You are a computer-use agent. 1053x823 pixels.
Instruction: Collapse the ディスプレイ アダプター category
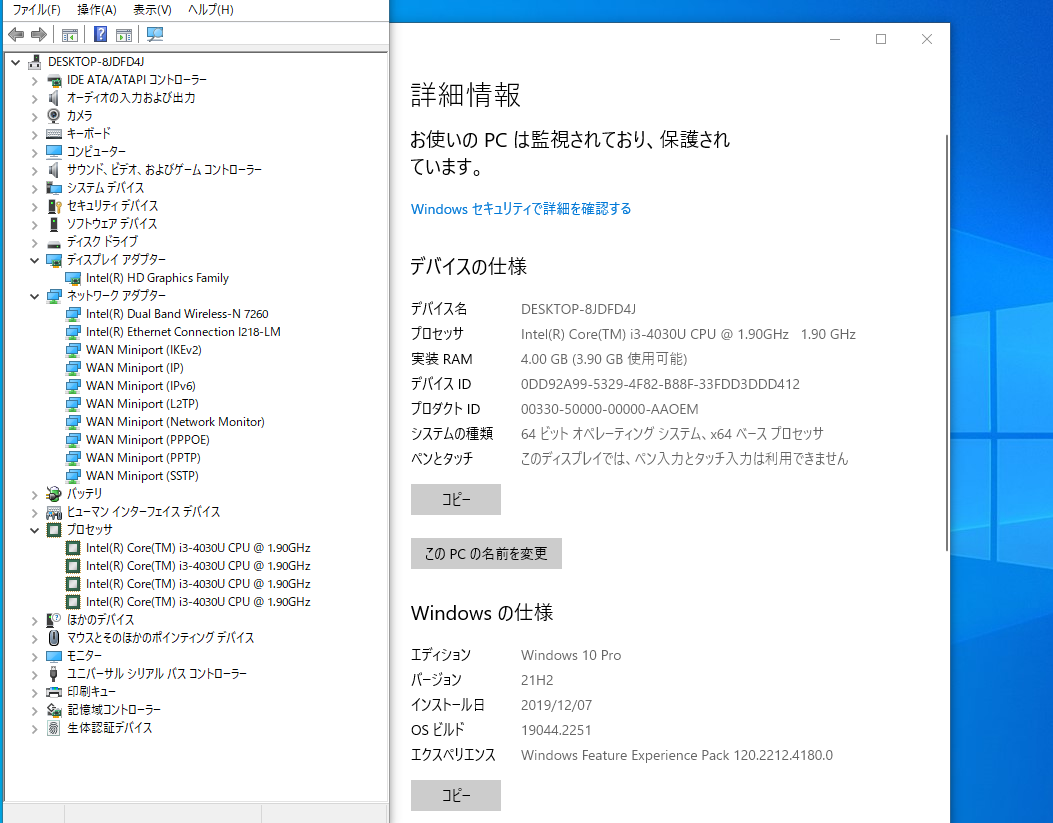pos(34,260)
